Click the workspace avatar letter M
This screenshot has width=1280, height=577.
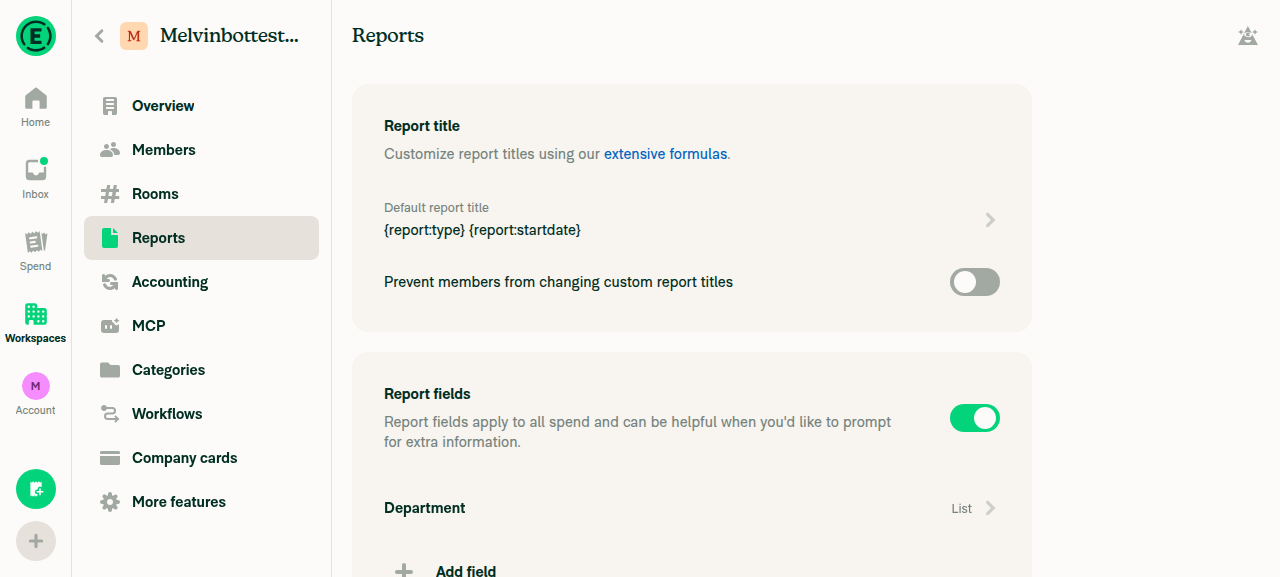point(134,36)
